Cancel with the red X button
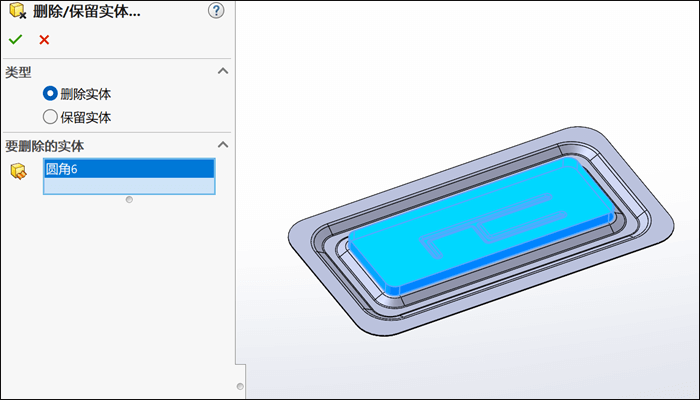Screen dimensions: 700x400 coord(44,40)
